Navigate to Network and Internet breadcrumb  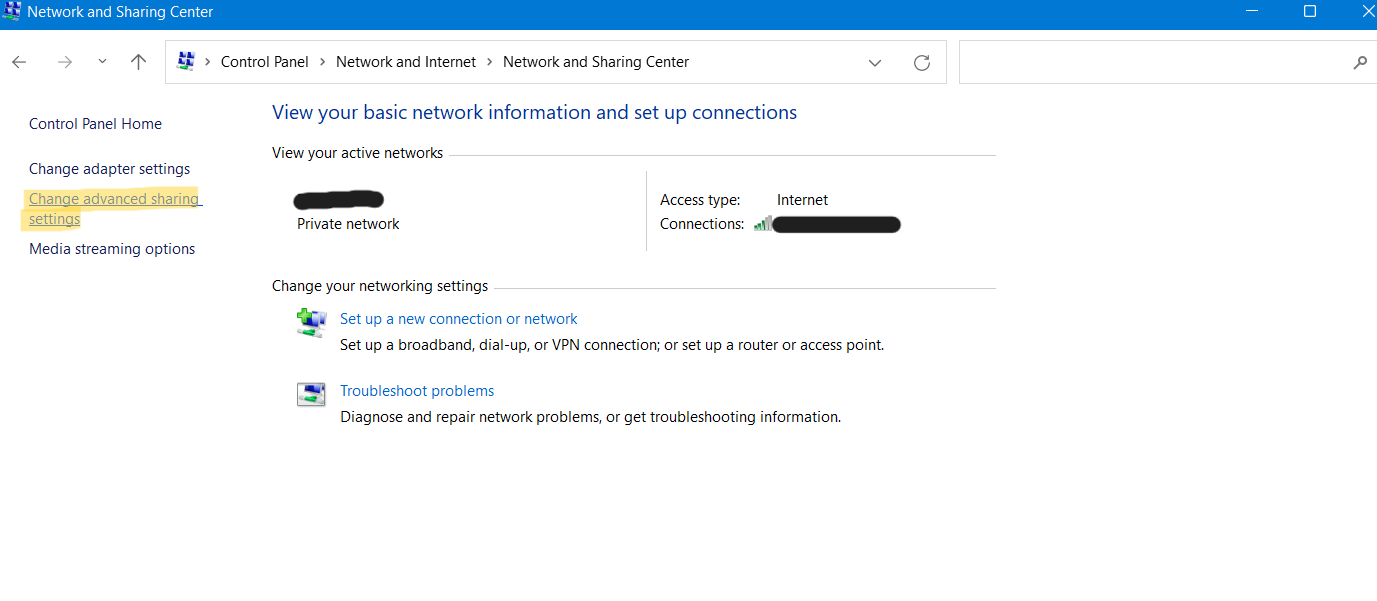pyautogui.click(x=406, y=62)
